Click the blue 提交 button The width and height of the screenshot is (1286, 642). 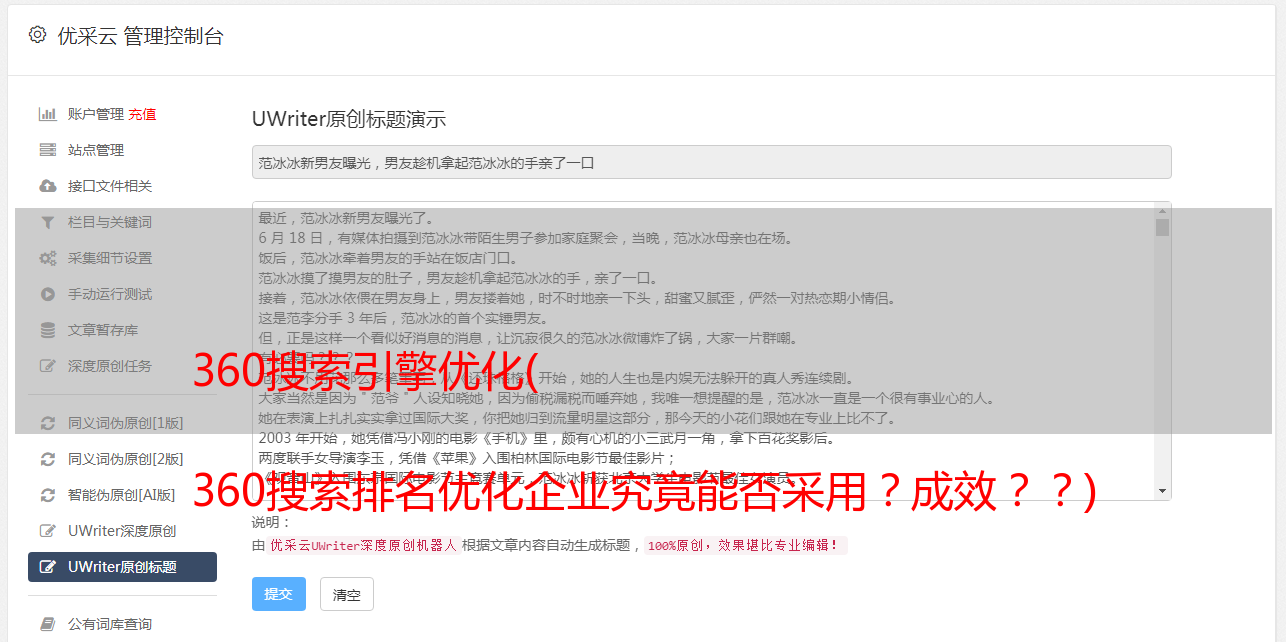[x=279, y=594]
